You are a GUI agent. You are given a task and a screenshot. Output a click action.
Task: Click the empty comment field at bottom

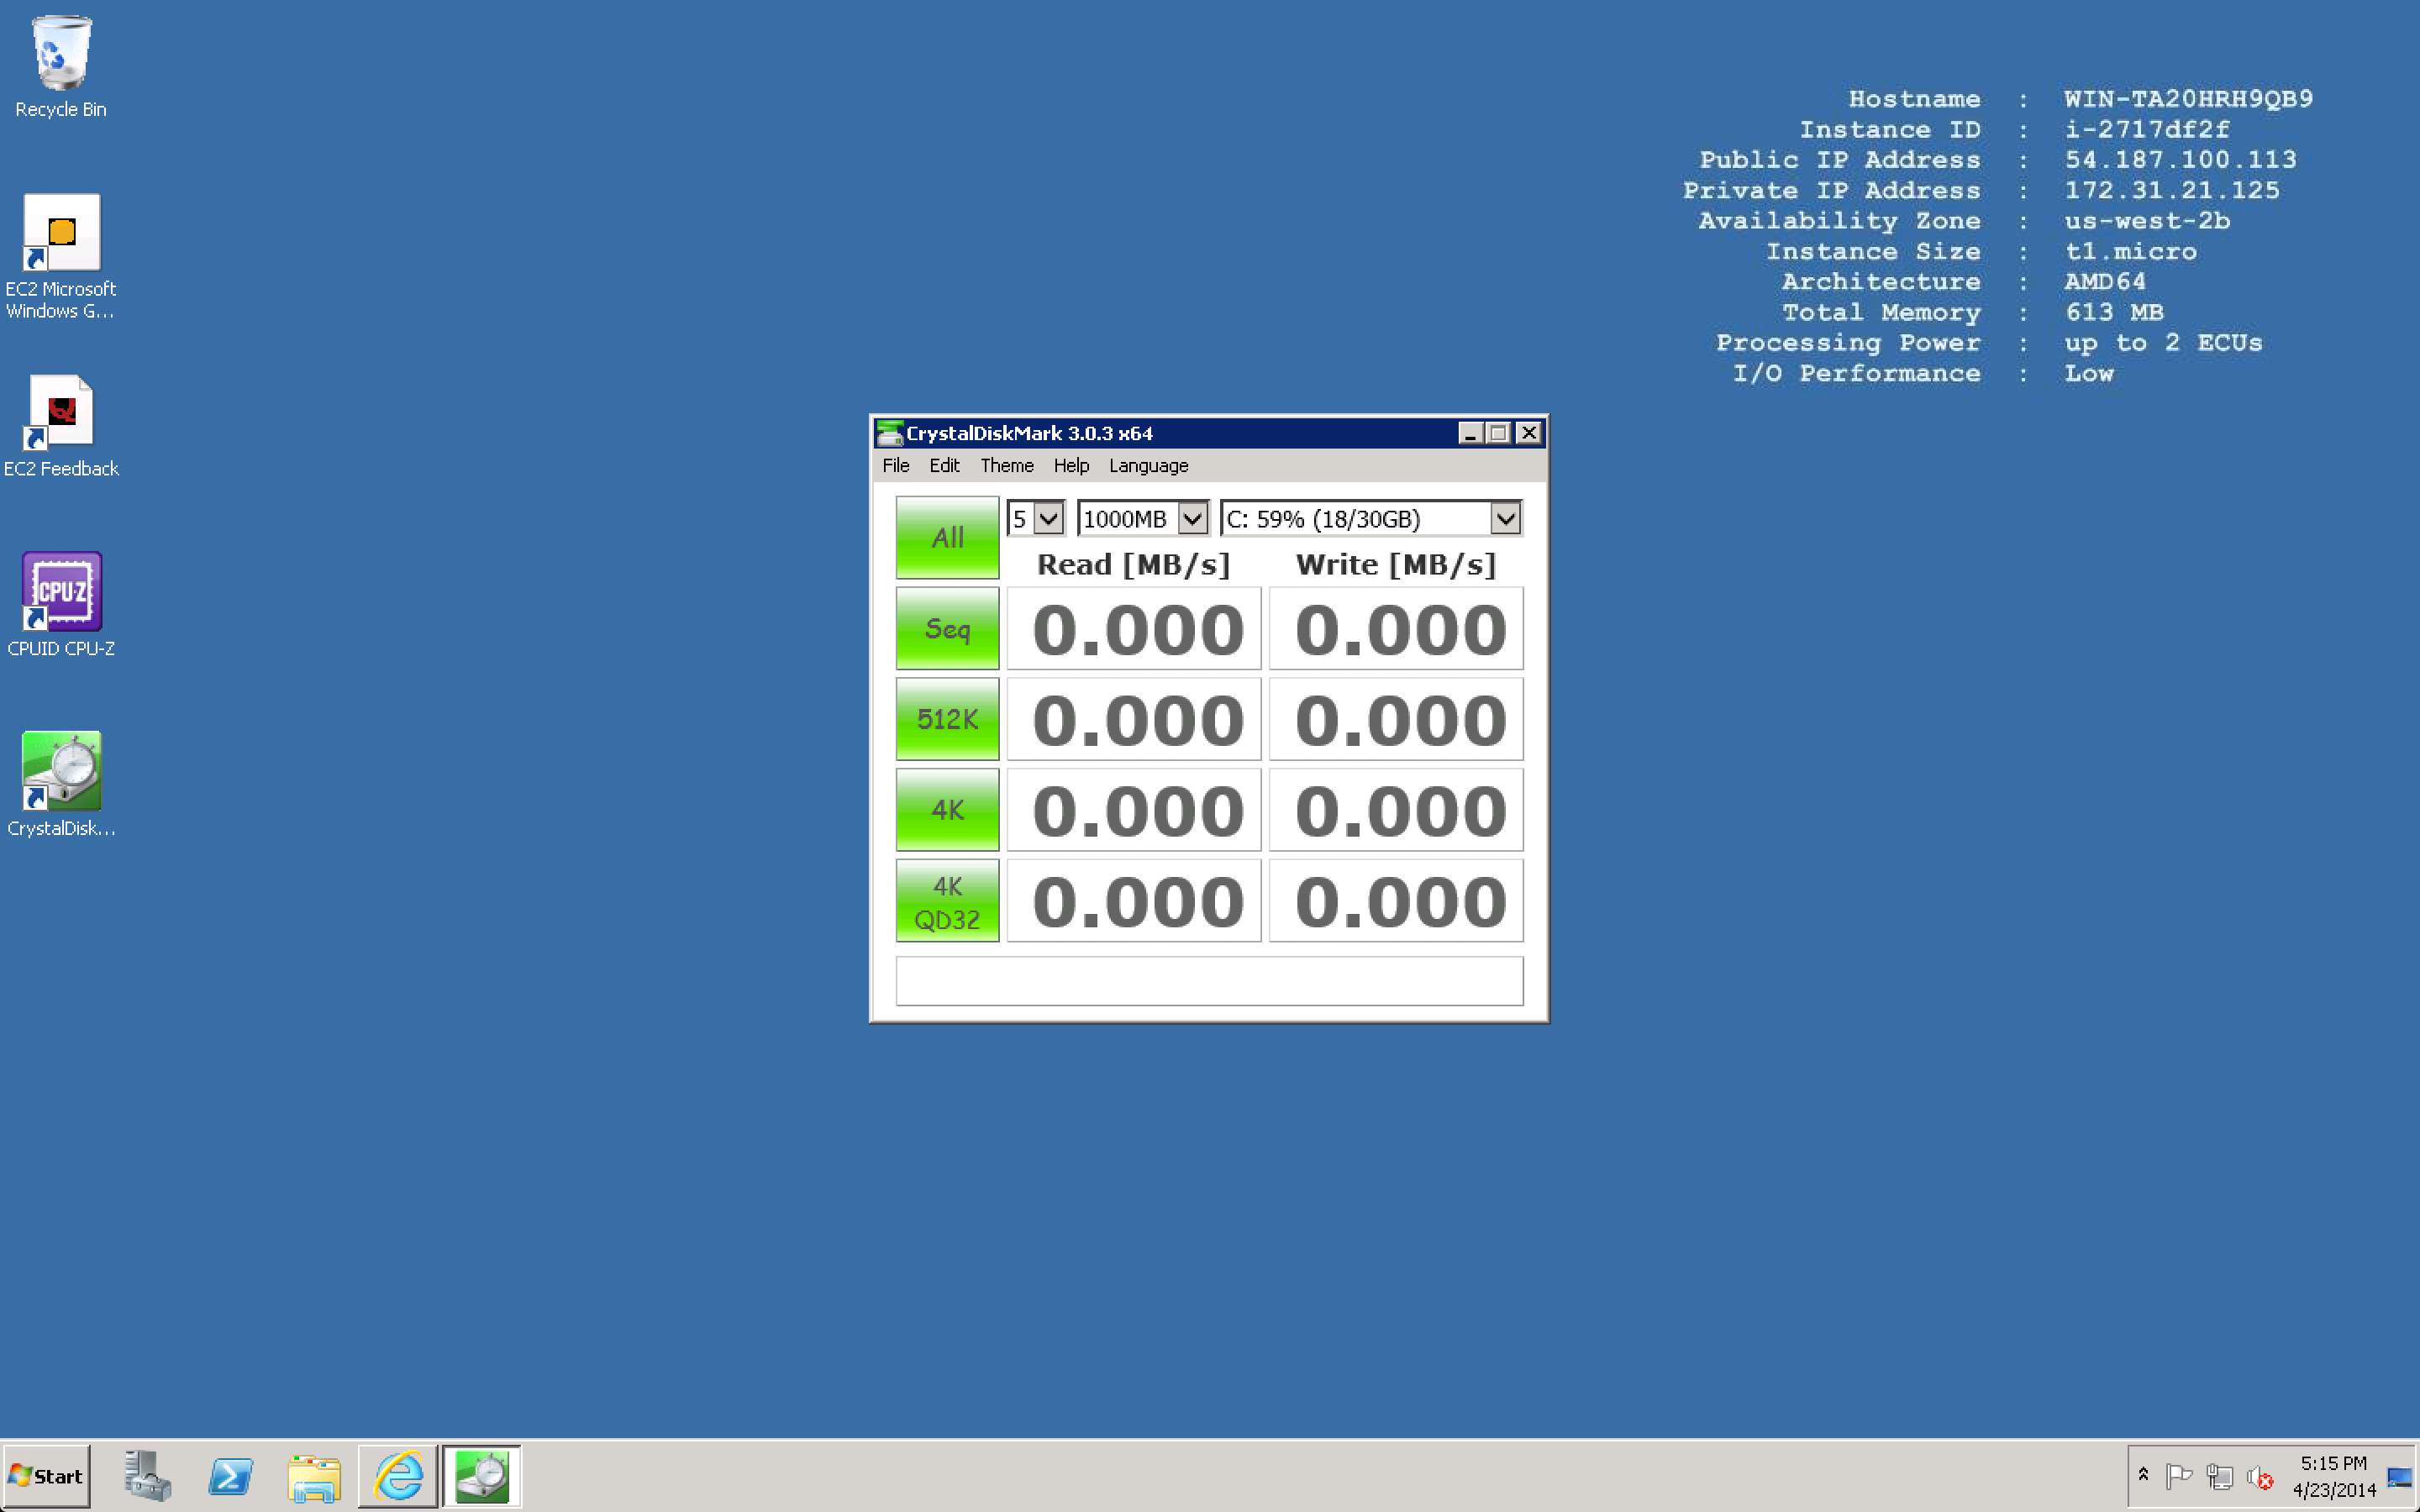coord(1209,981)
